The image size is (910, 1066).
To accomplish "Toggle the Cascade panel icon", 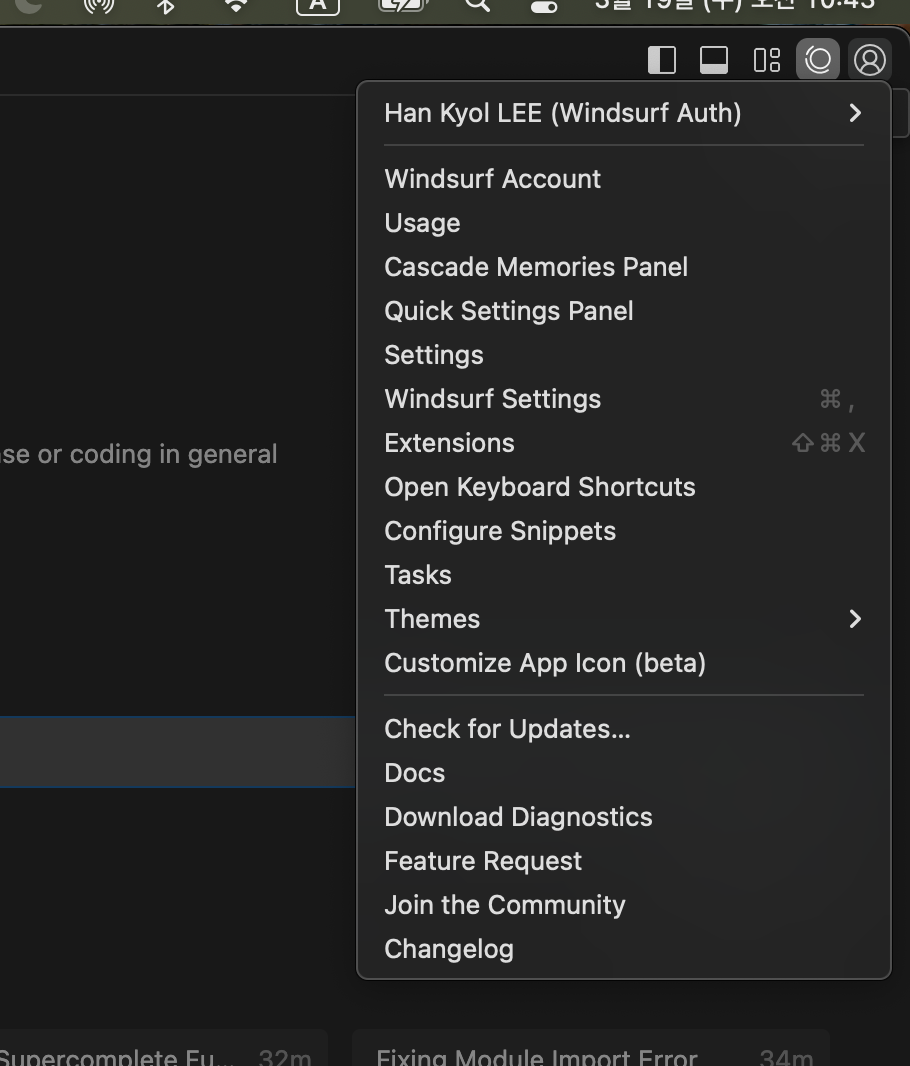I will (818, 60).
